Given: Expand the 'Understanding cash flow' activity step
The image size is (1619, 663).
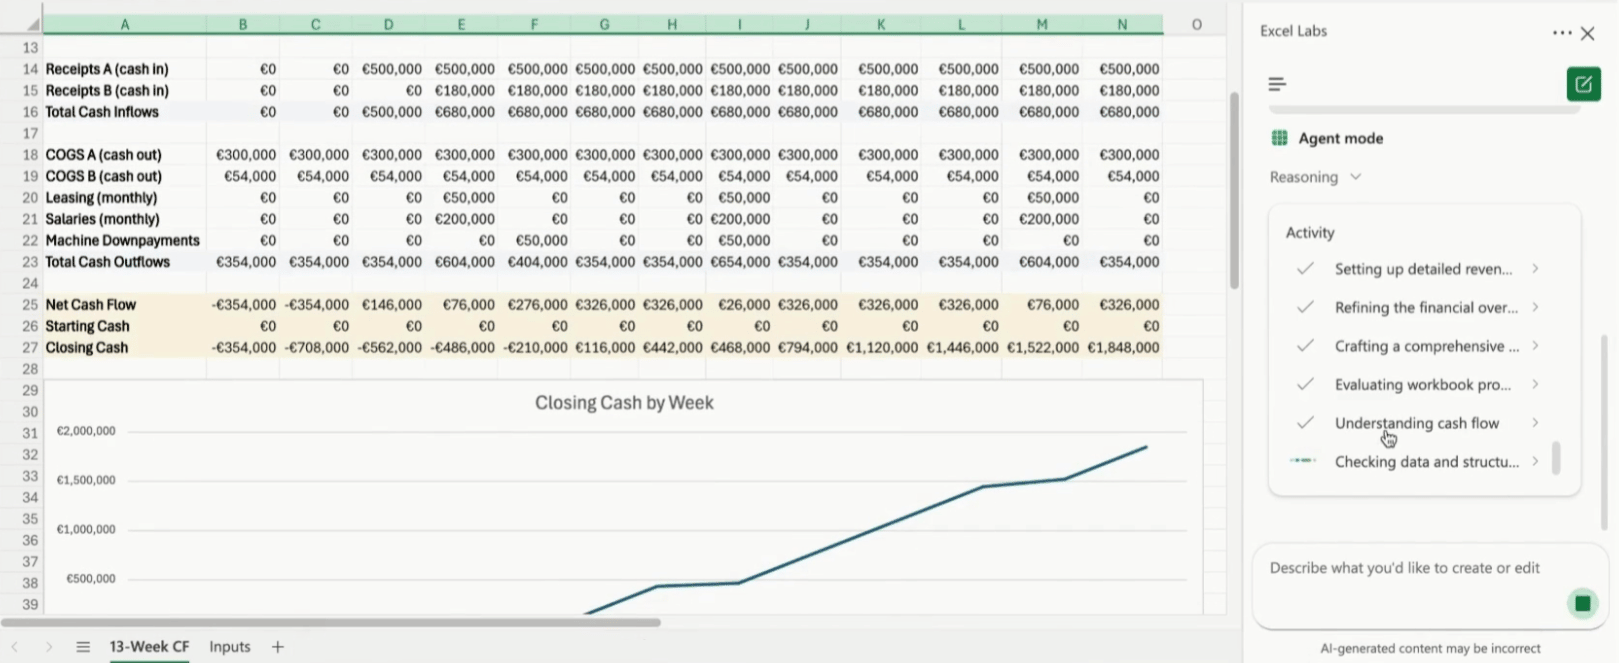Looking at the screenshot, I should click(x=1534, y=423).
